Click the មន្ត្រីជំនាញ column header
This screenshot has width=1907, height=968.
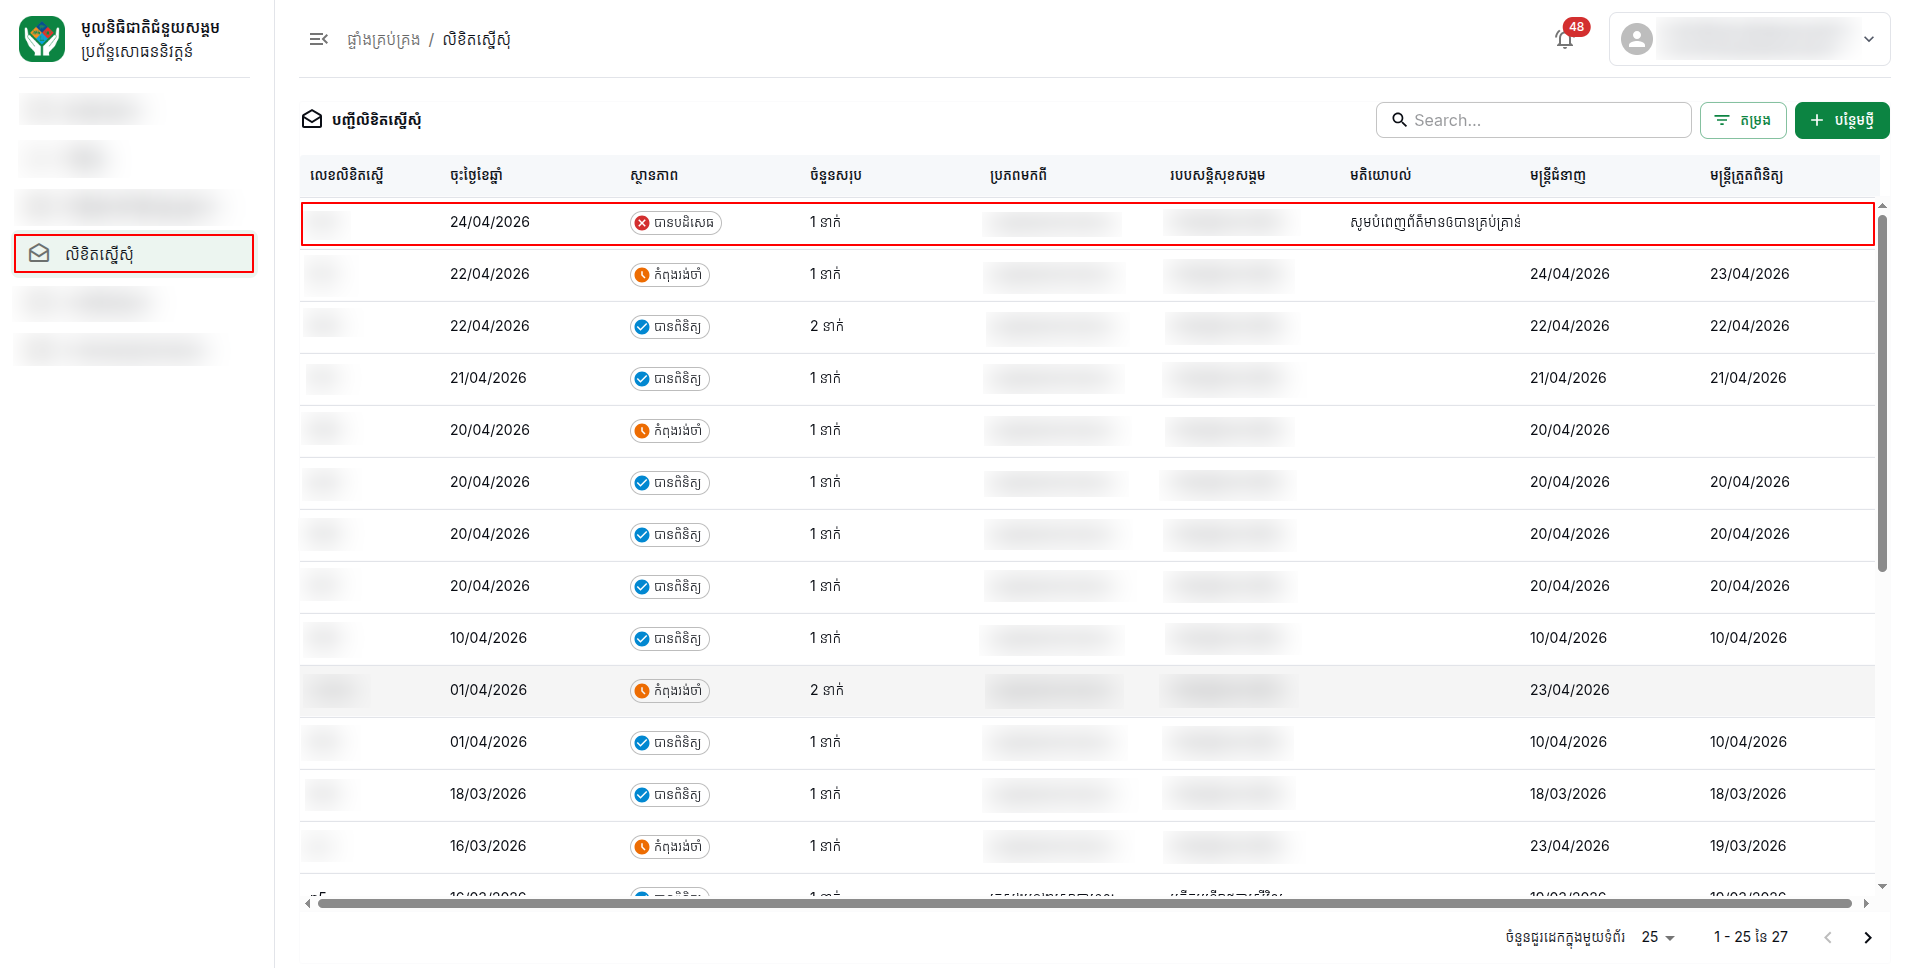pyautogui.click(x=1558, y=175)
